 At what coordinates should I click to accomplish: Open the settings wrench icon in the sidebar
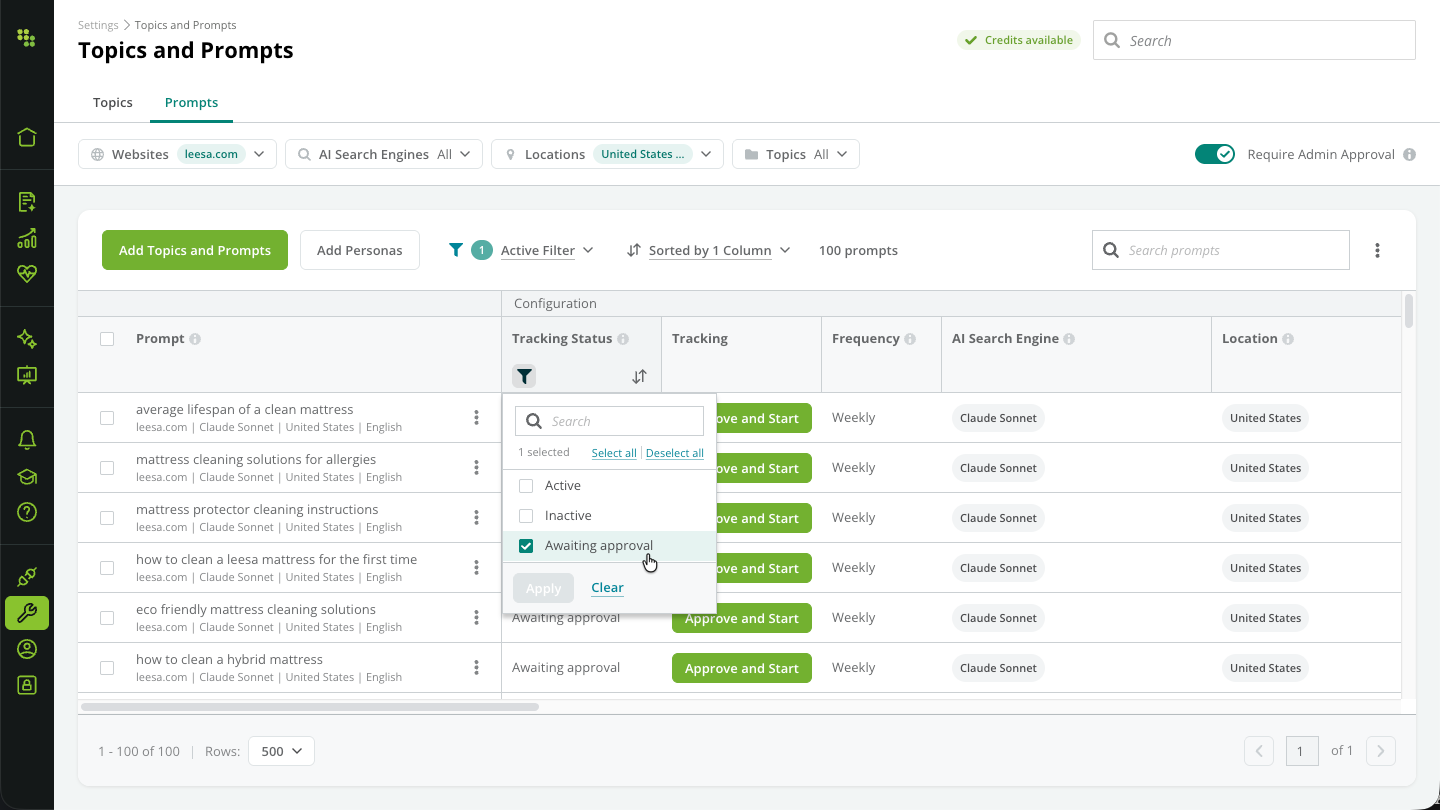27,613
